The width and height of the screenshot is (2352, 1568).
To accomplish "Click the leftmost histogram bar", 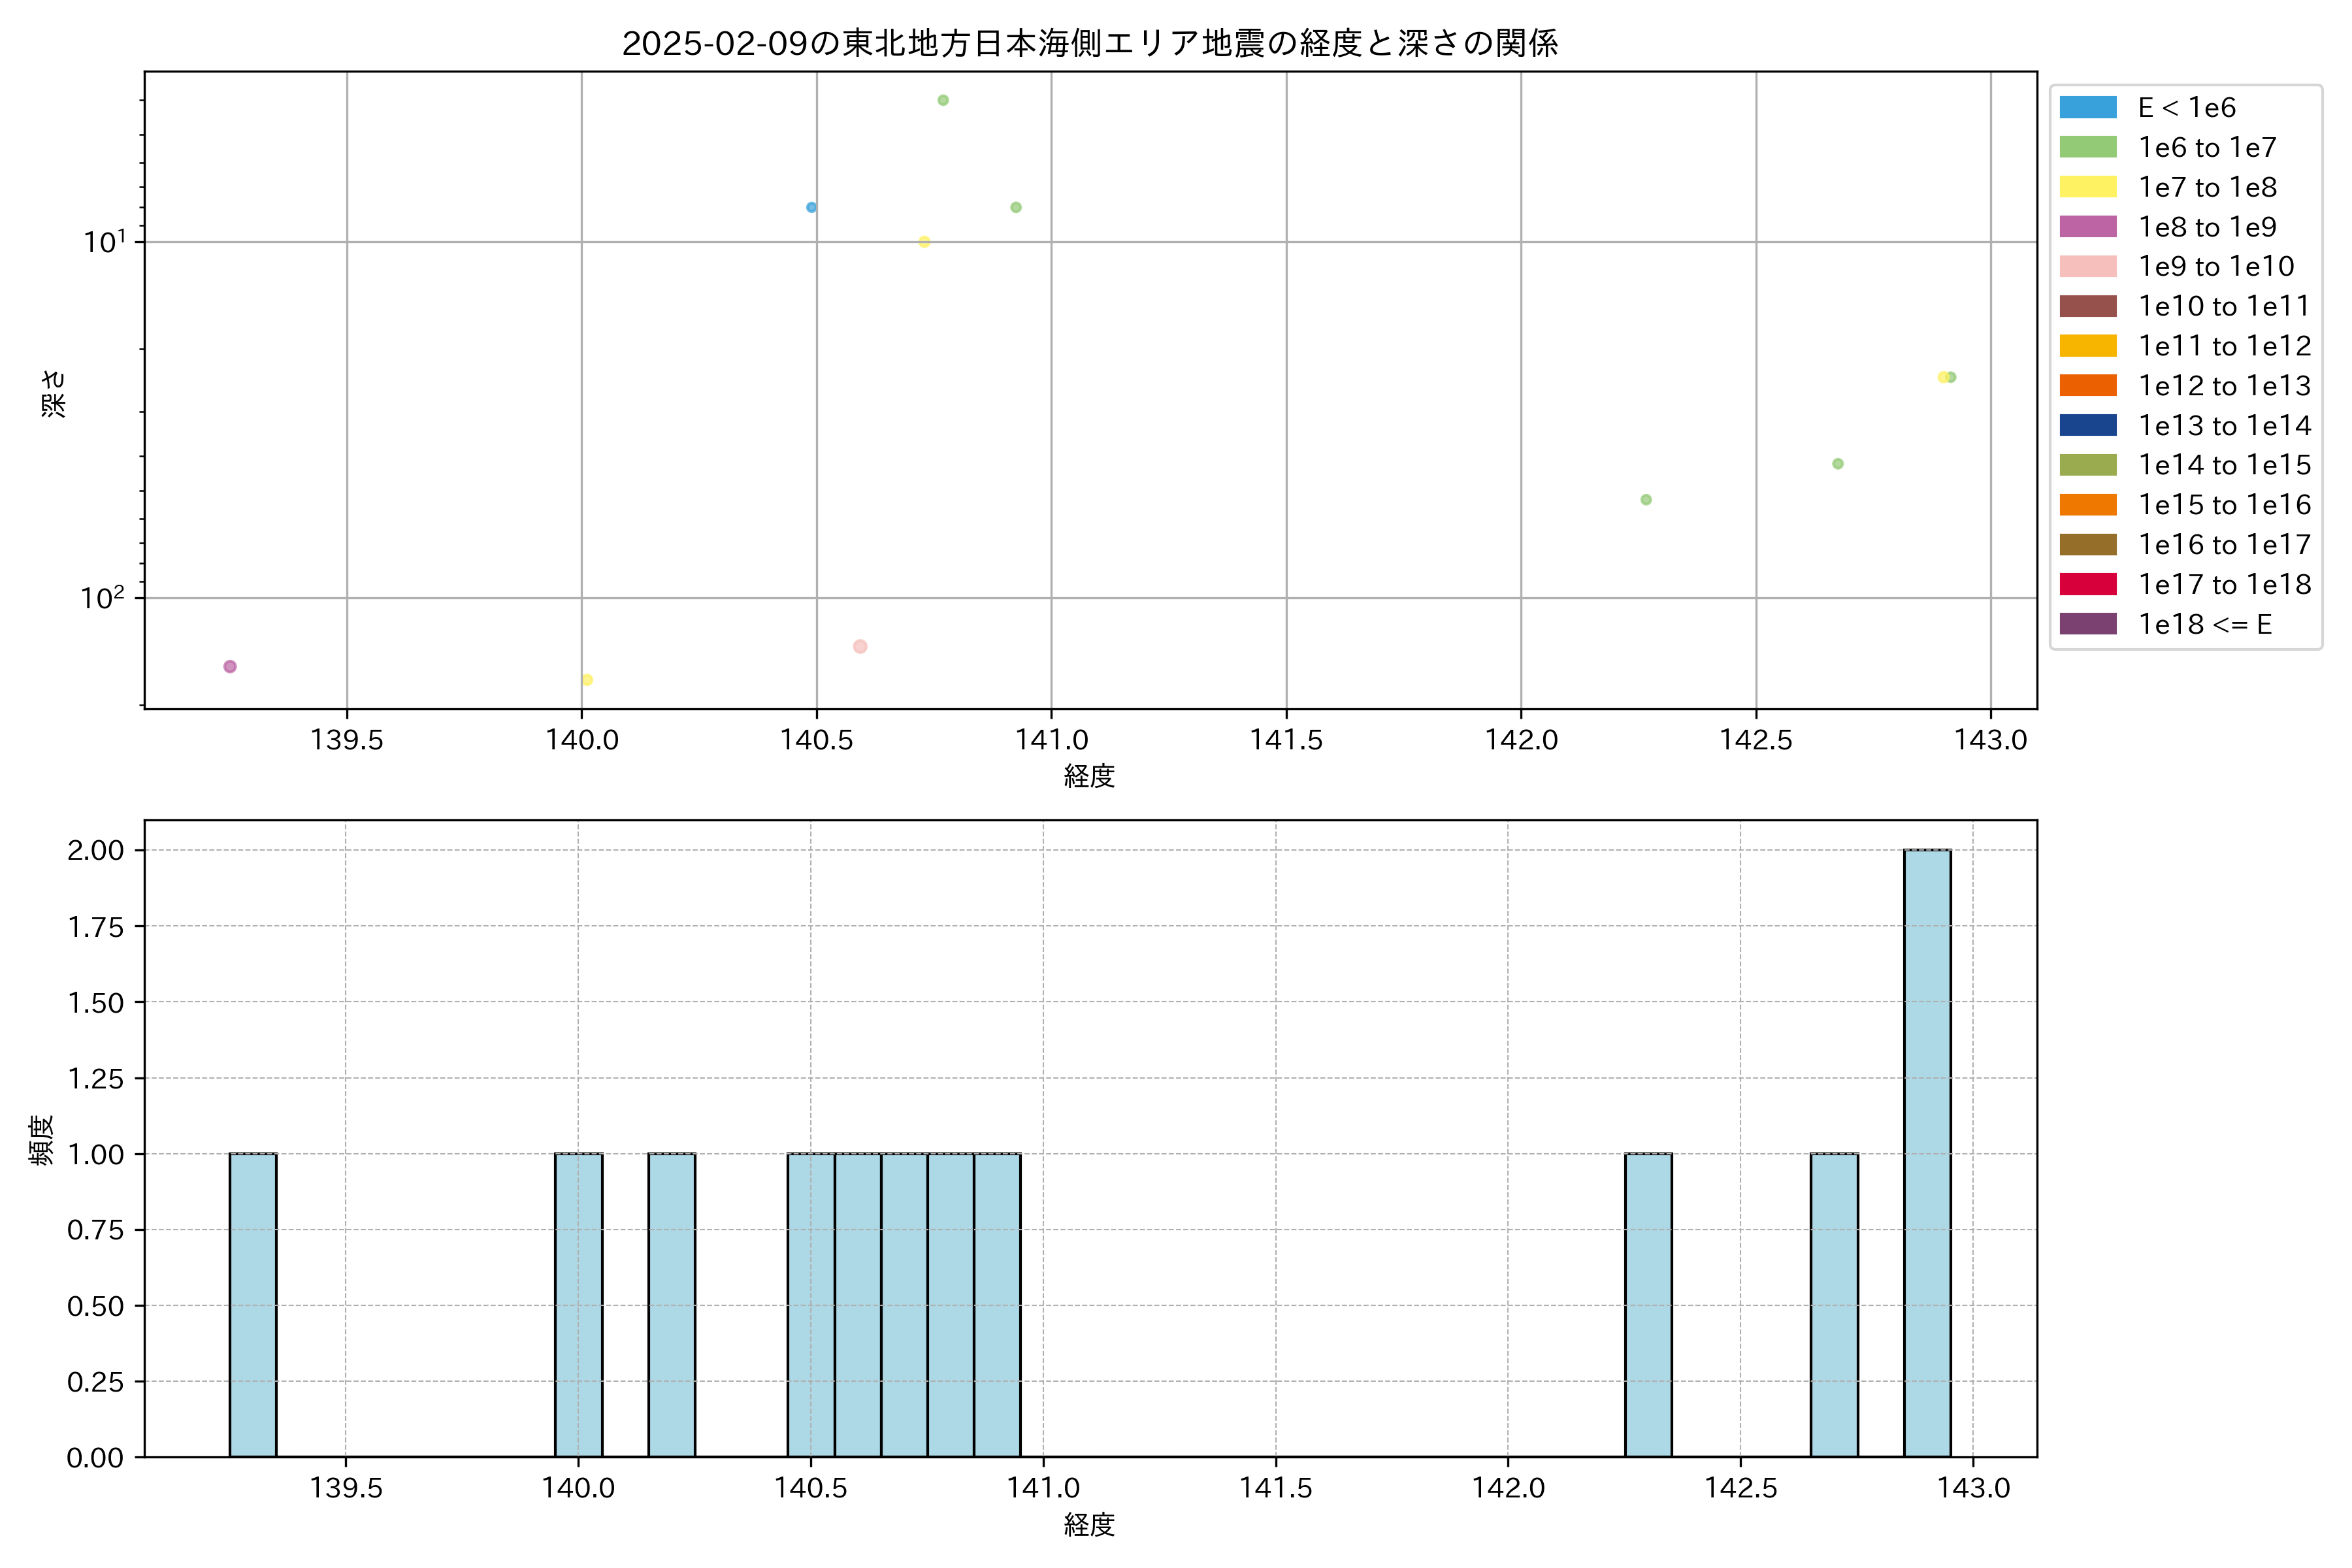I will click(253, 1305).
